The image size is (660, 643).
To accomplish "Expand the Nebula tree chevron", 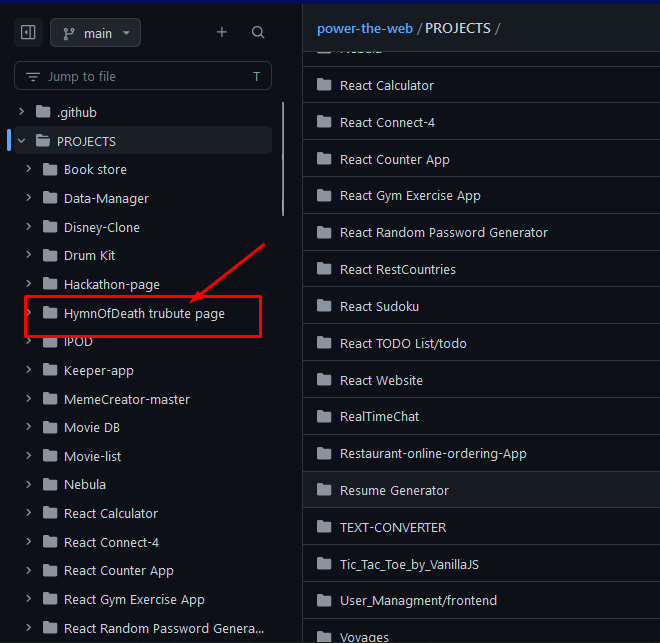I will 29,484.
